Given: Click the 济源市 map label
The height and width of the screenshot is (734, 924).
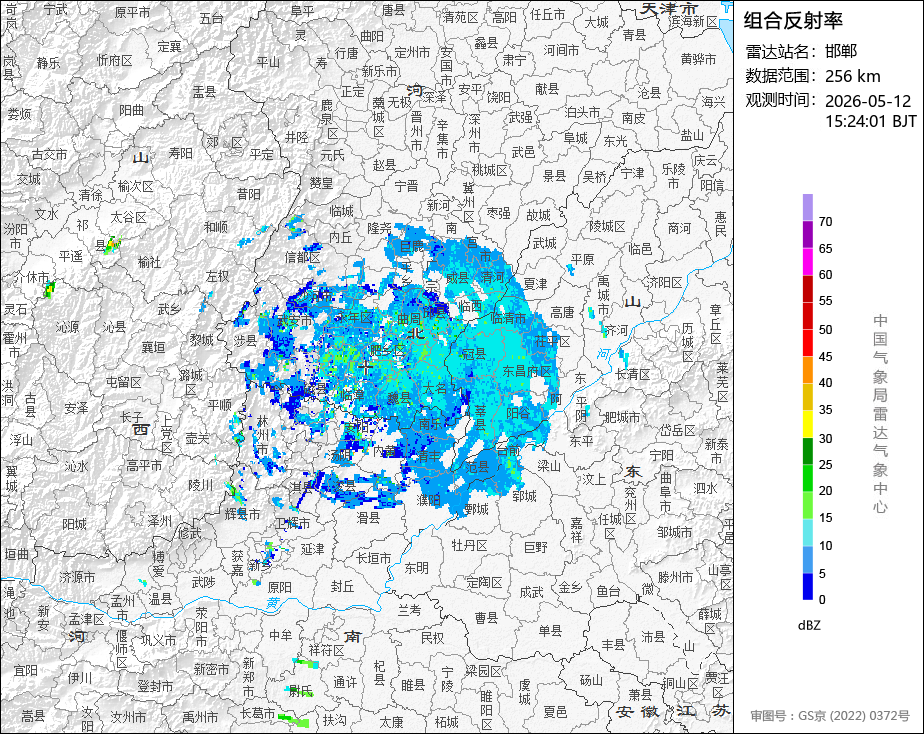Looking at the screenshot, I should (77, 577).
